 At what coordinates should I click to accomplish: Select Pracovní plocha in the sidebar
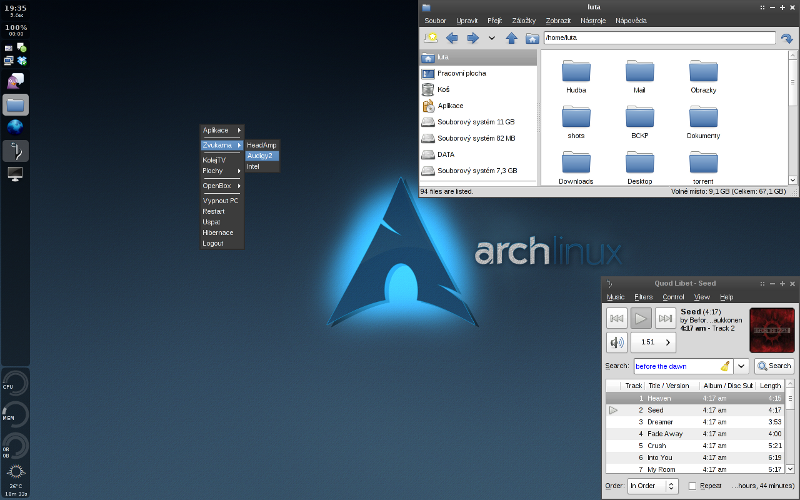click(x=478, y=73)
